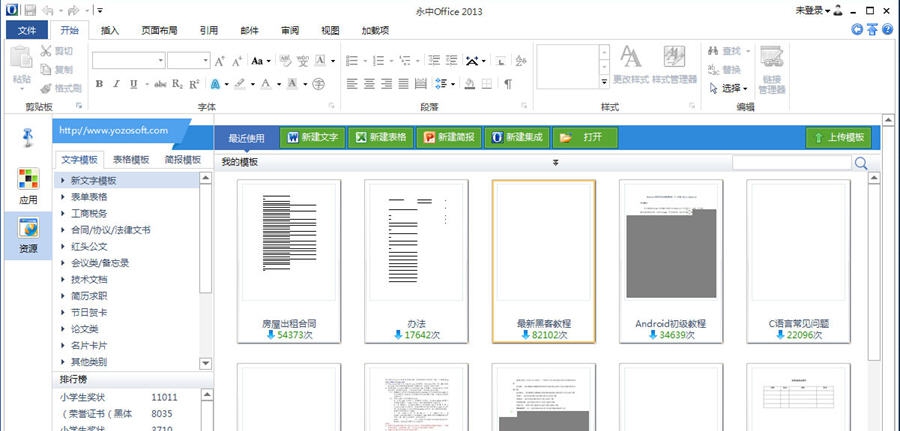900x431 pixels.
Task: Toggle bold formatting
Action: click(x=99, y=84)
